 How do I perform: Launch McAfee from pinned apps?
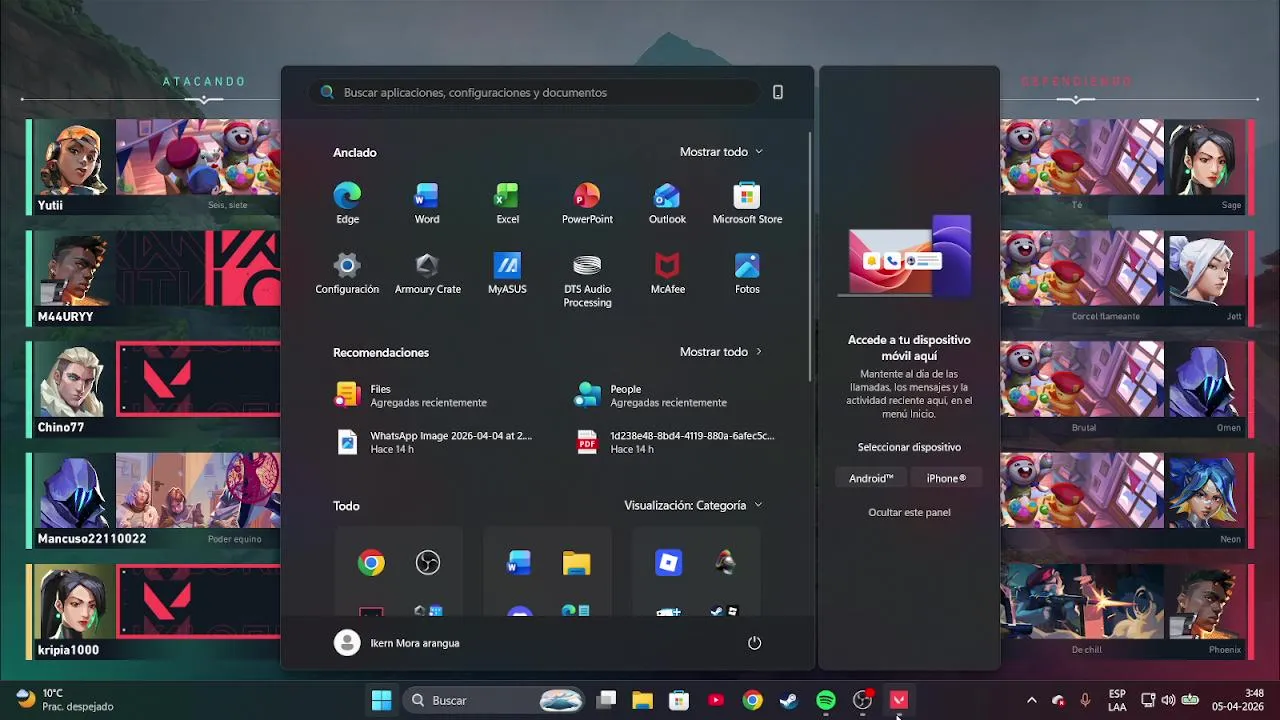[x=667, y=273]
